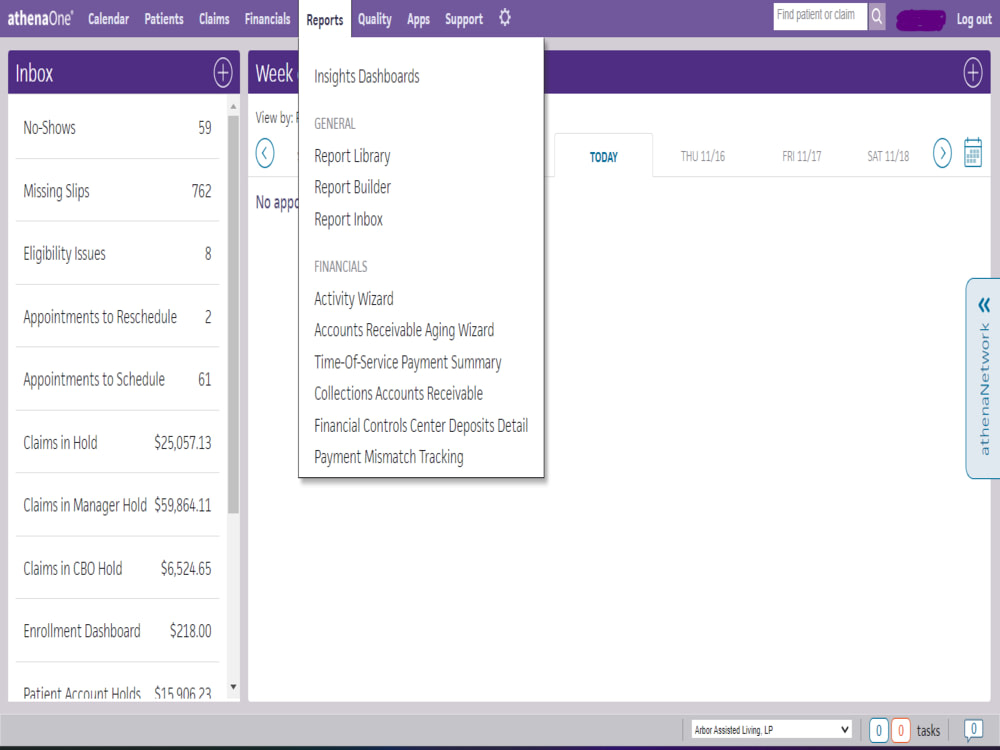This screenshot has width=1000, height=750.
Task: Open the Calendar menu
Action: point(108,19)
